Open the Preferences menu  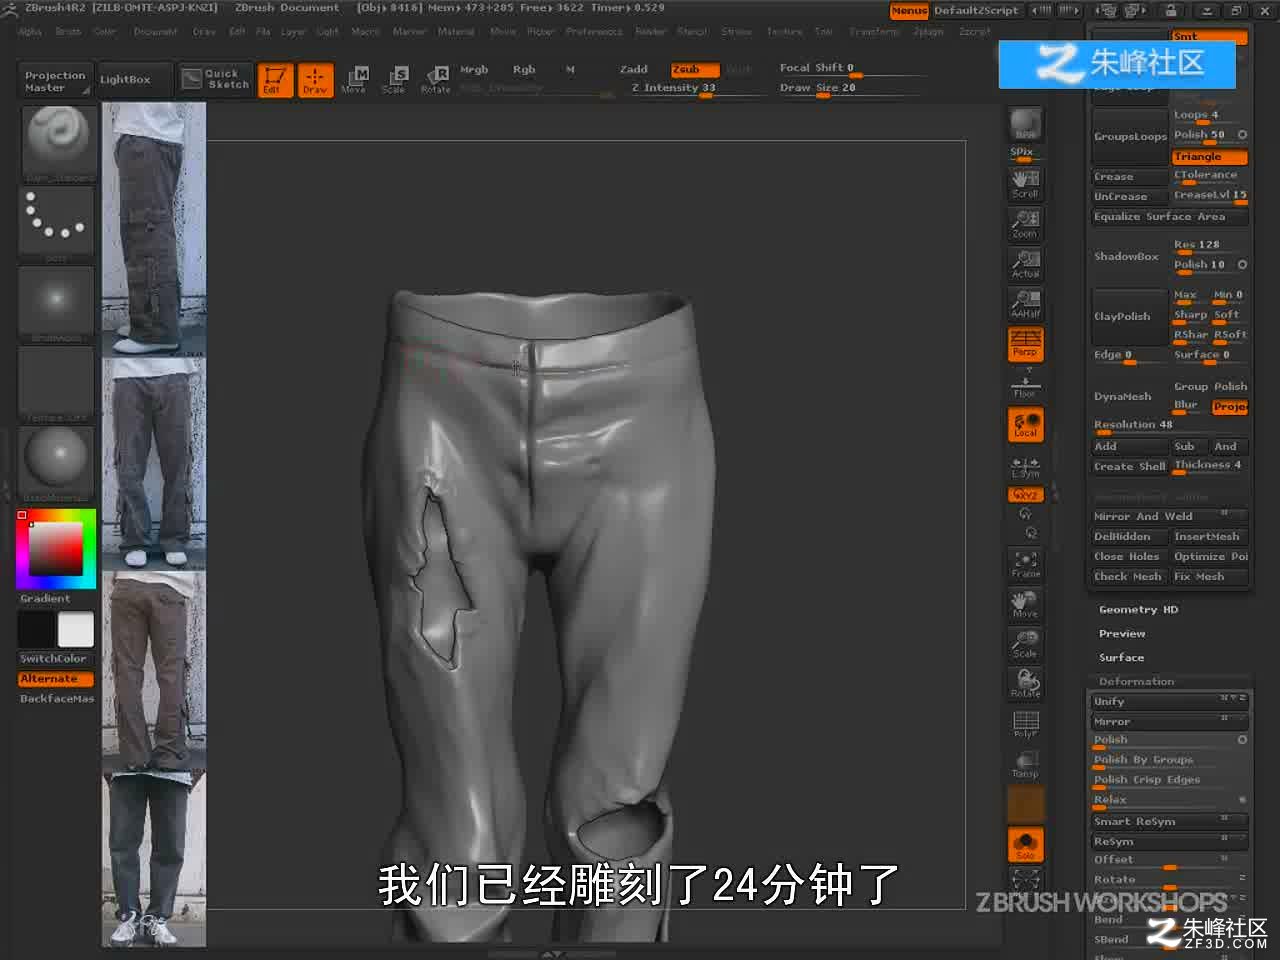tap(594, 31)
